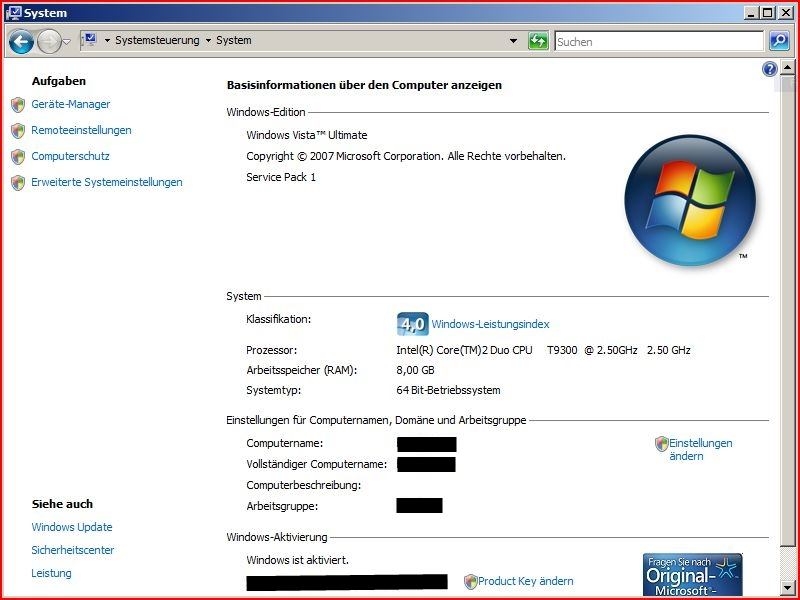Open Erweiterte Systemeinstellungen
The height and width of the screenshot is (600, 800).
pyautogui.click(x=107, y=182)
